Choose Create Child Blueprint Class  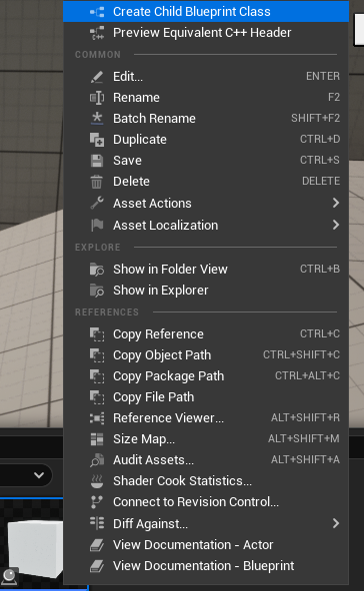point(206,12)
